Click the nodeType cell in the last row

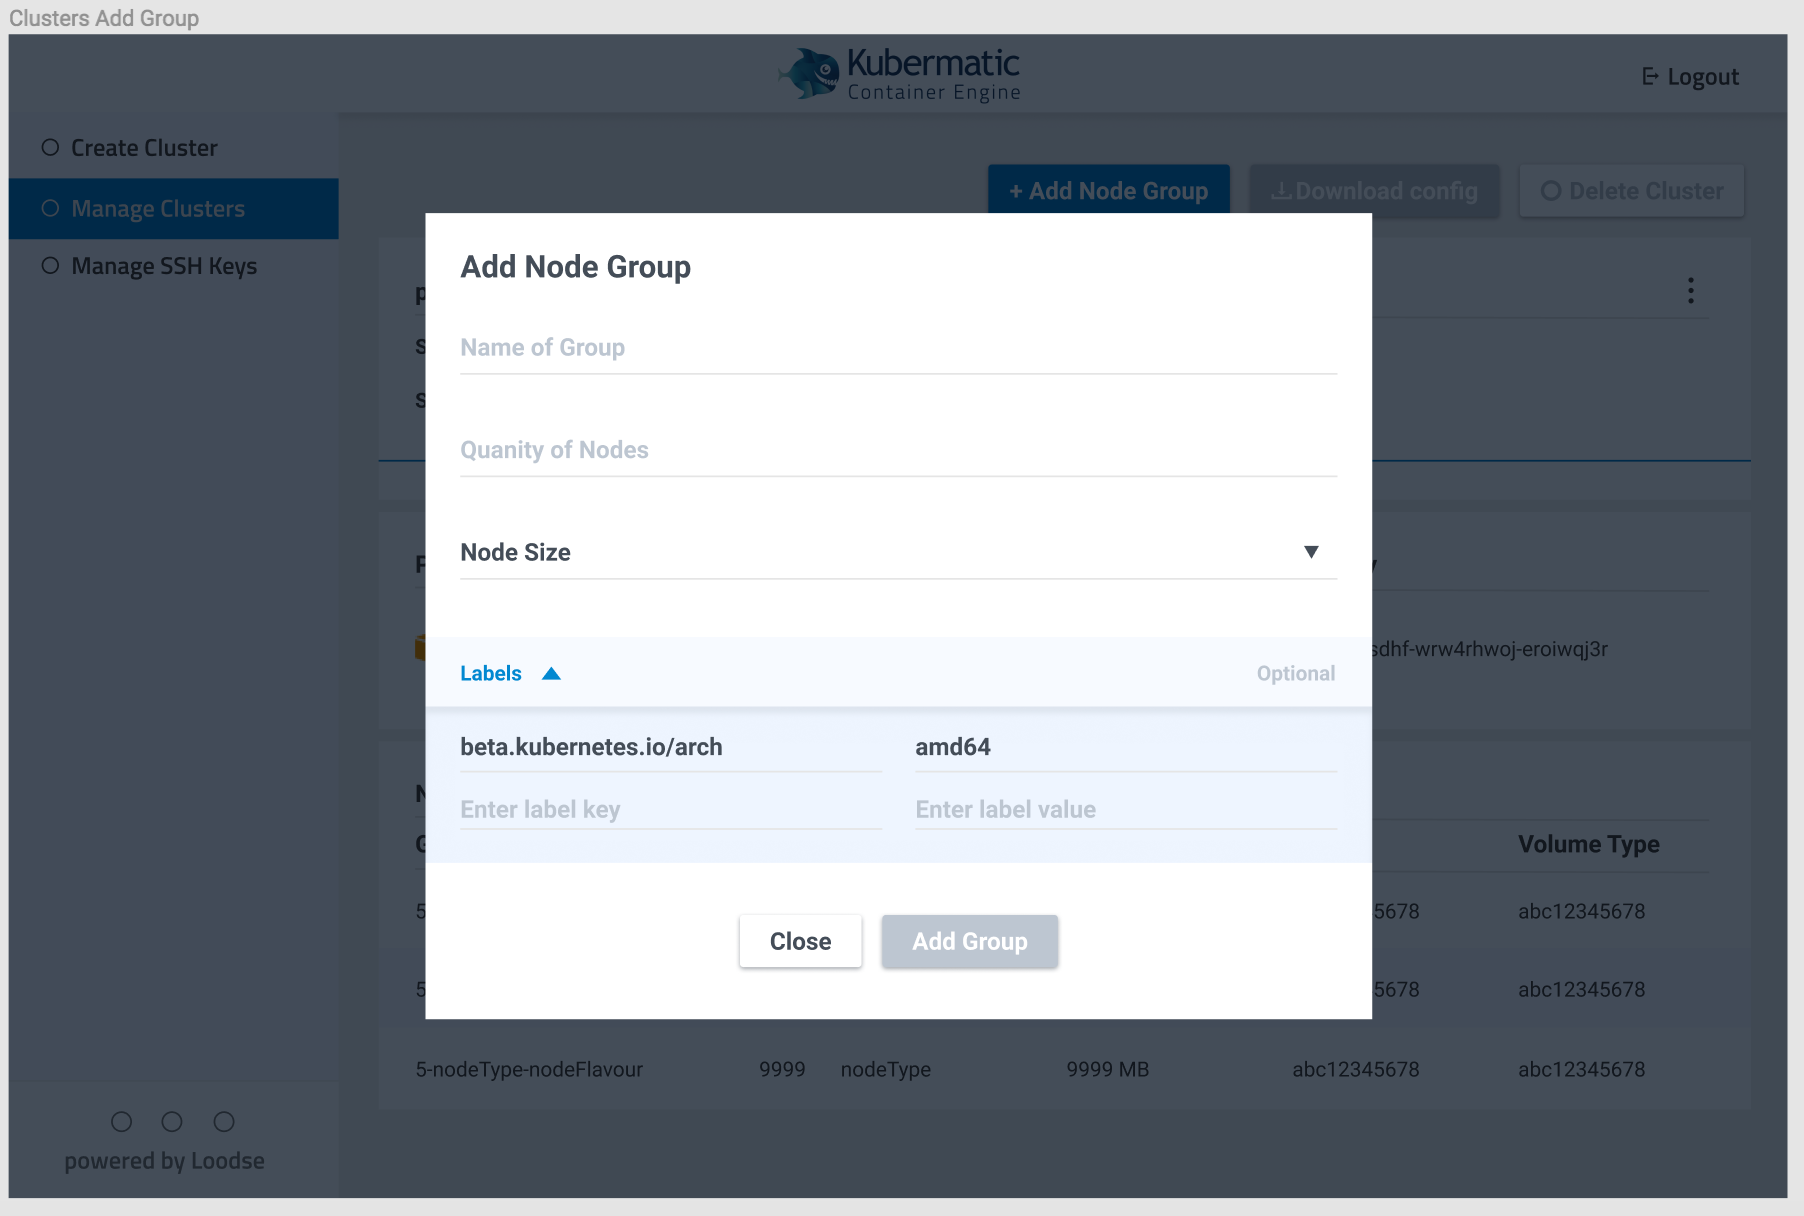pyautogui.click(x=885, y=1069)
